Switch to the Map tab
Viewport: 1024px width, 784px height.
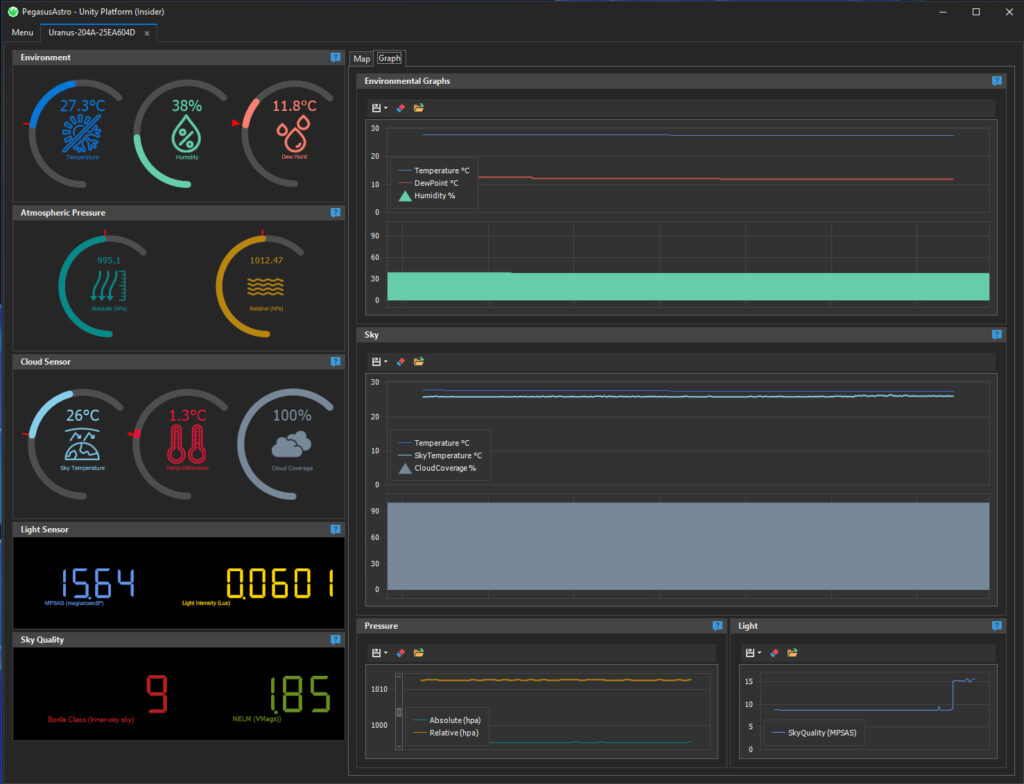pos(362,59)
